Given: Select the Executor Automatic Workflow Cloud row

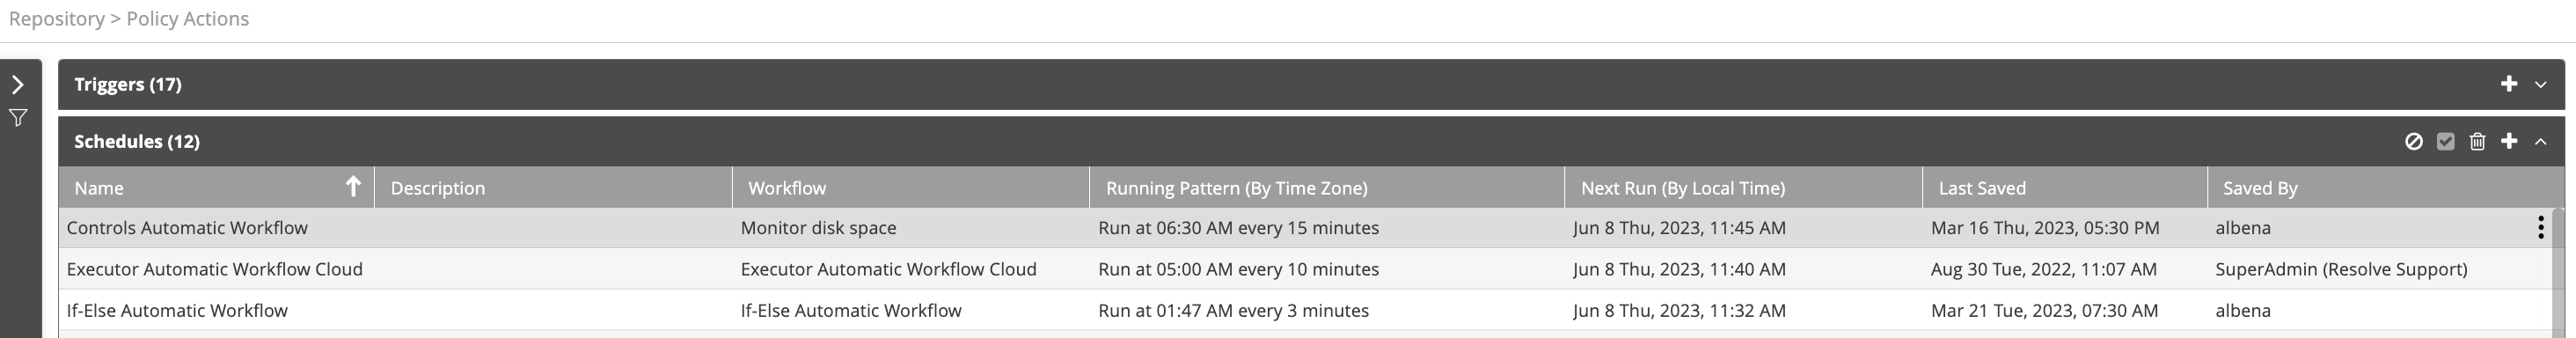Looking at the screenshot, I should (1305, 269).
